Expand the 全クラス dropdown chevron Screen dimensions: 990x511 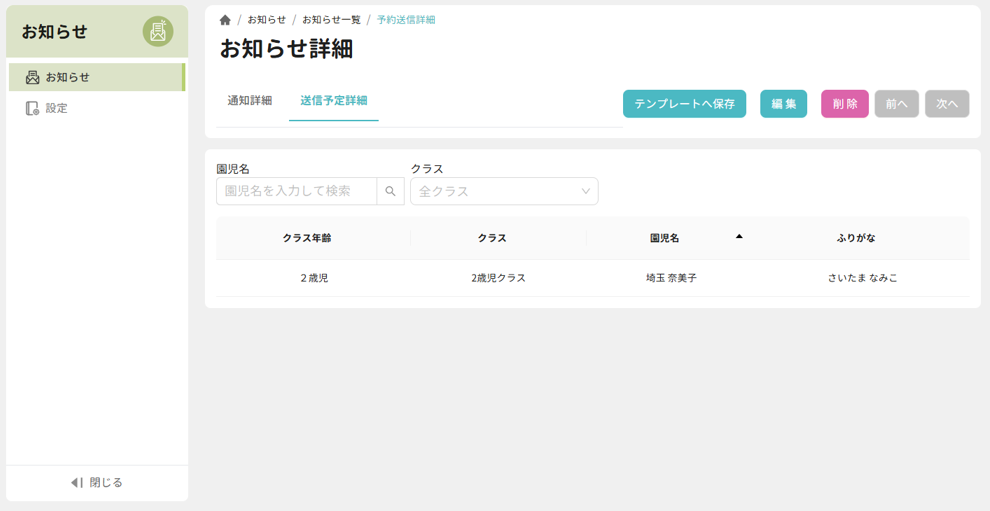(x=585, y=191)
